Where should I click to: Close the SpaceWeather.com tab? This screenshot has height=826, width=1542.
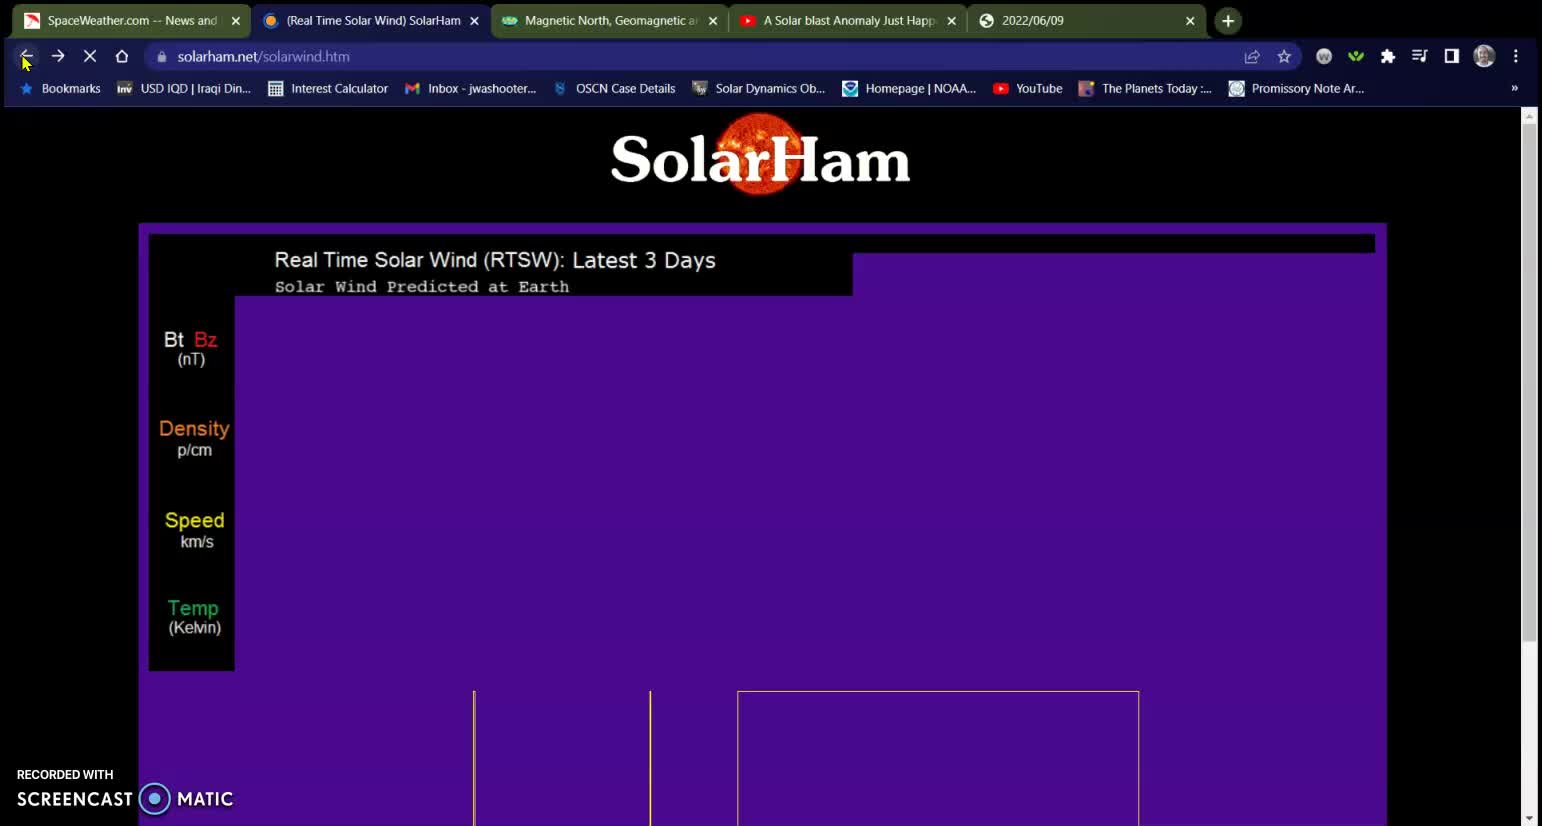tap(236, 21)
